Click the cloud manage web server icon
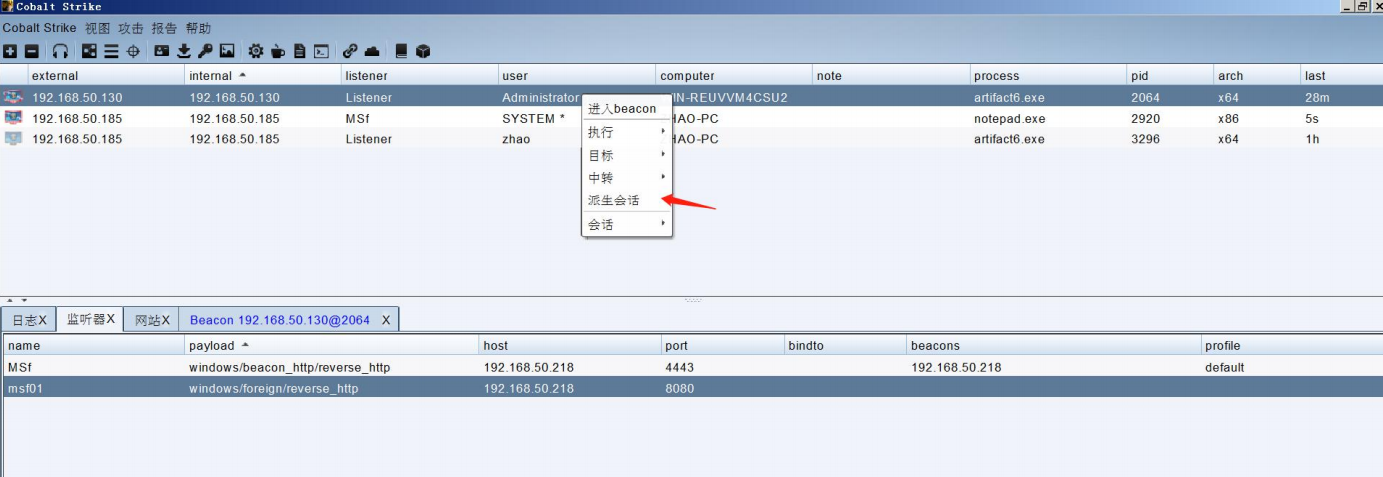 coord(372,51)
